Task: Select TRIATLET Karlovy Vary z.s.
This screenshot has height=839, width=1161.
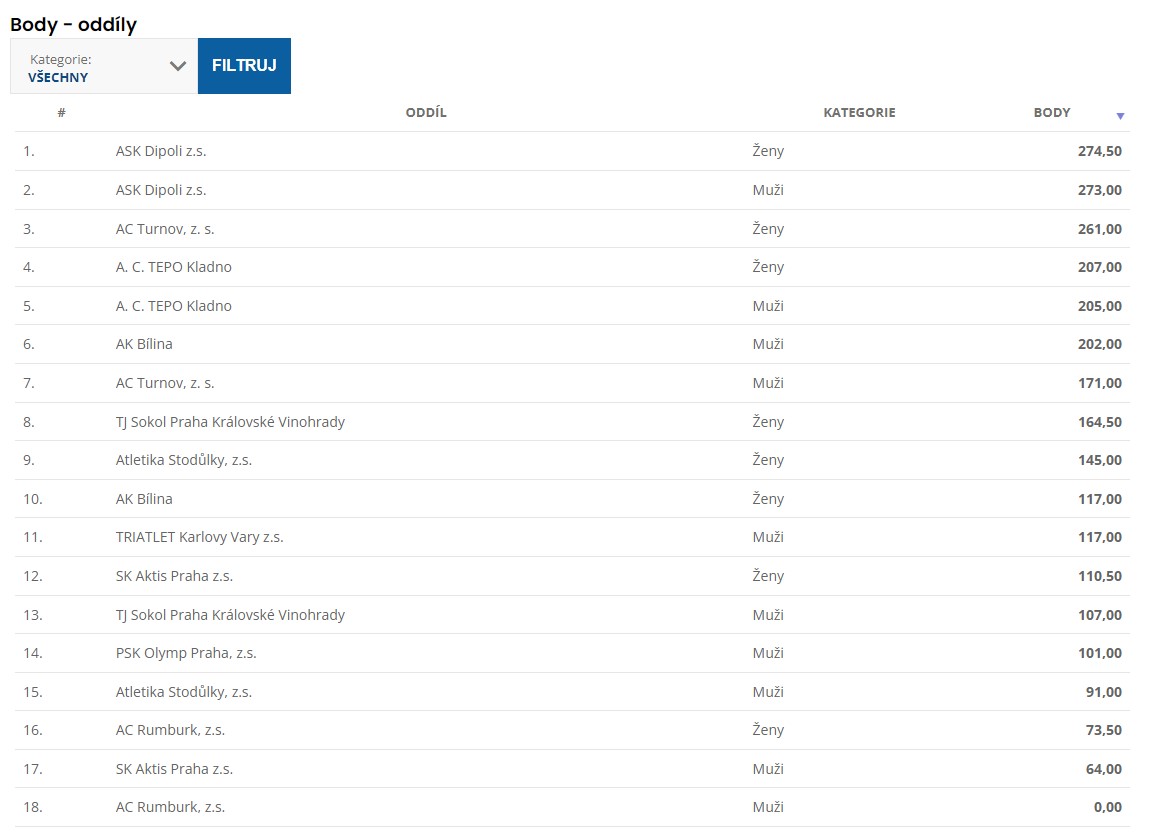Action: tap(199, 538)
